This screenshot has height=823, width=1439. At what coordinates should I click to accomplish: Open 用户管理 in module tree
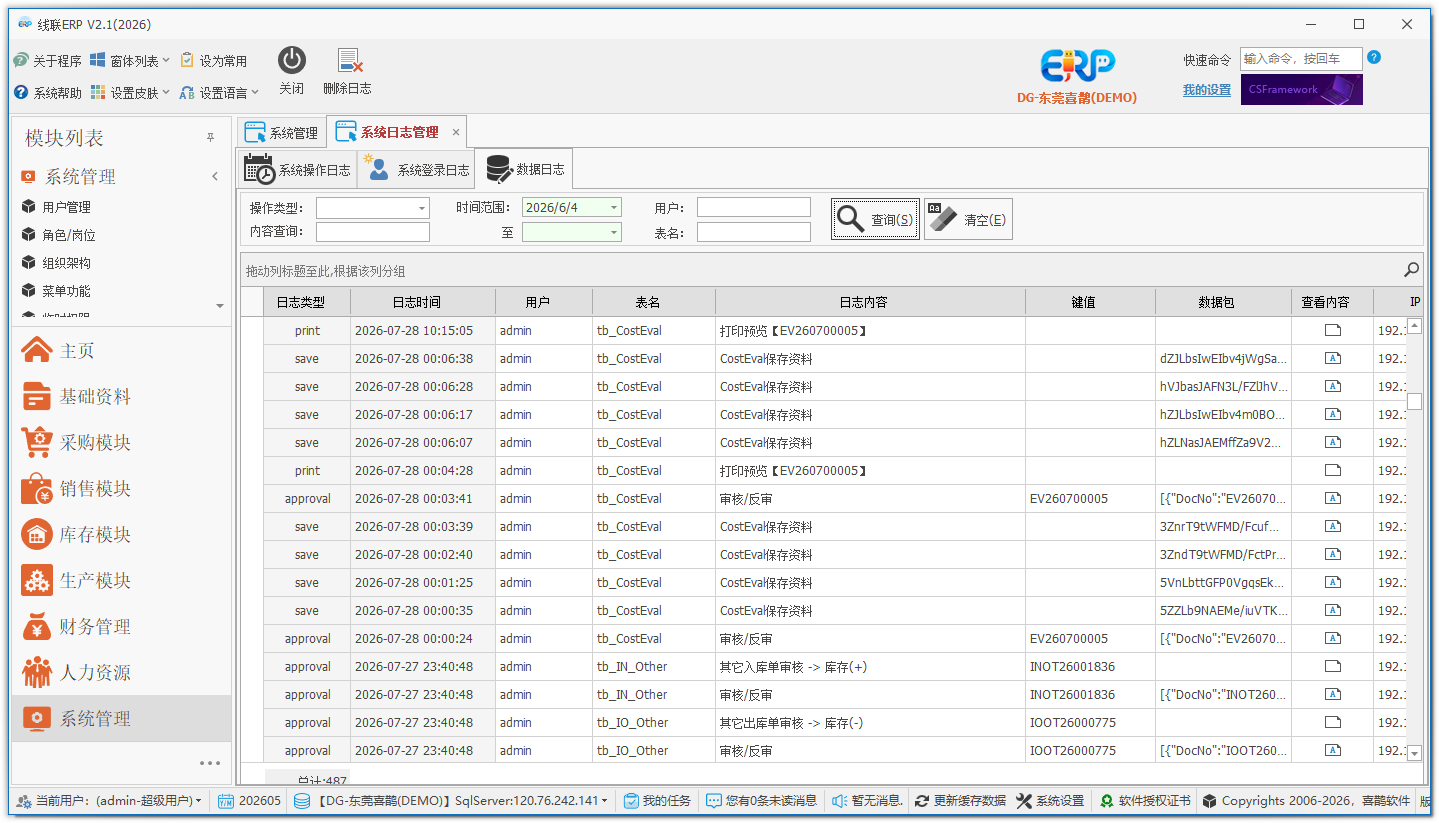pos(66,207)
